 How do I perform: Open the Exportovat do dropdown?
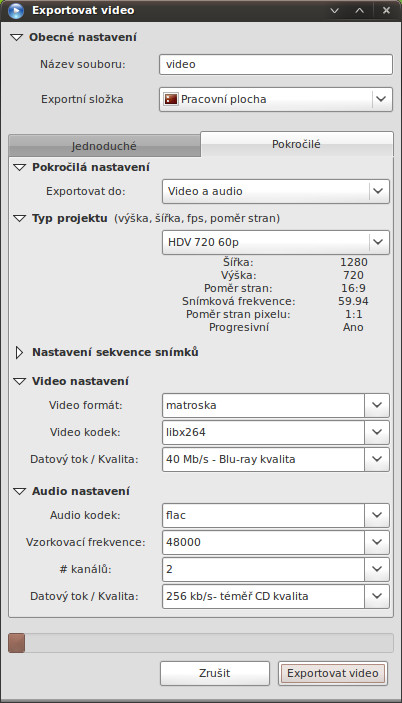pos(276,191)
